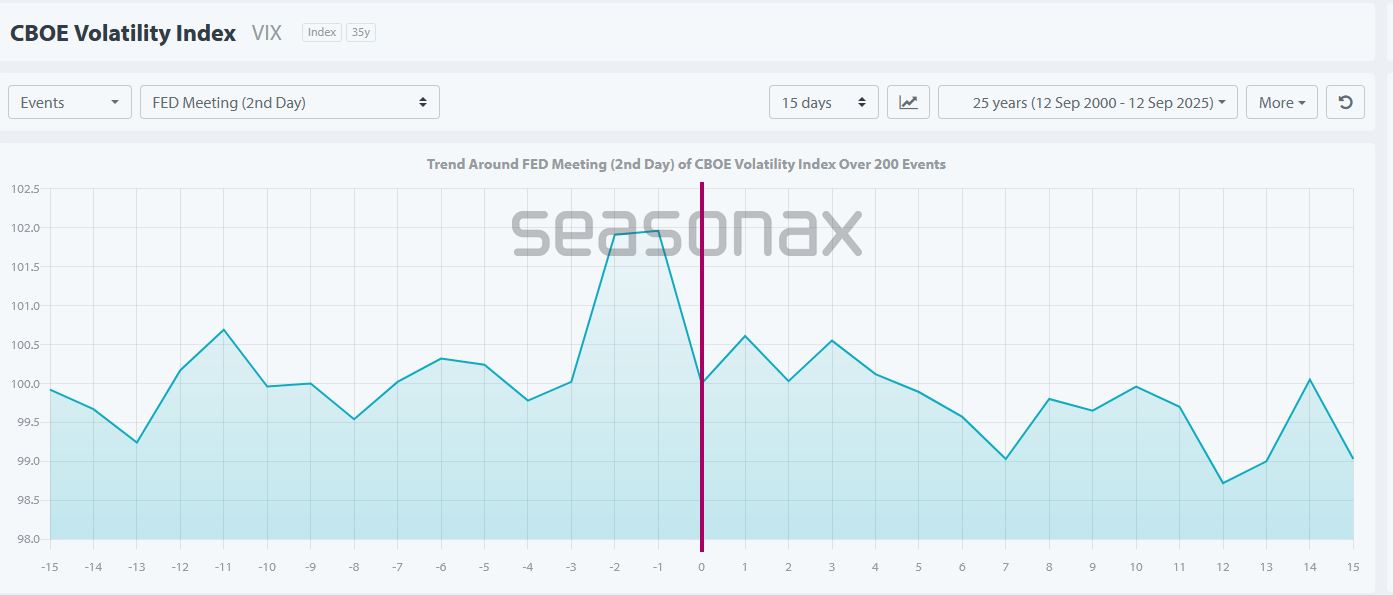Click the chart data point at day -11
The width and height of the screenshot is (1393, 595).
pos(223,329)
